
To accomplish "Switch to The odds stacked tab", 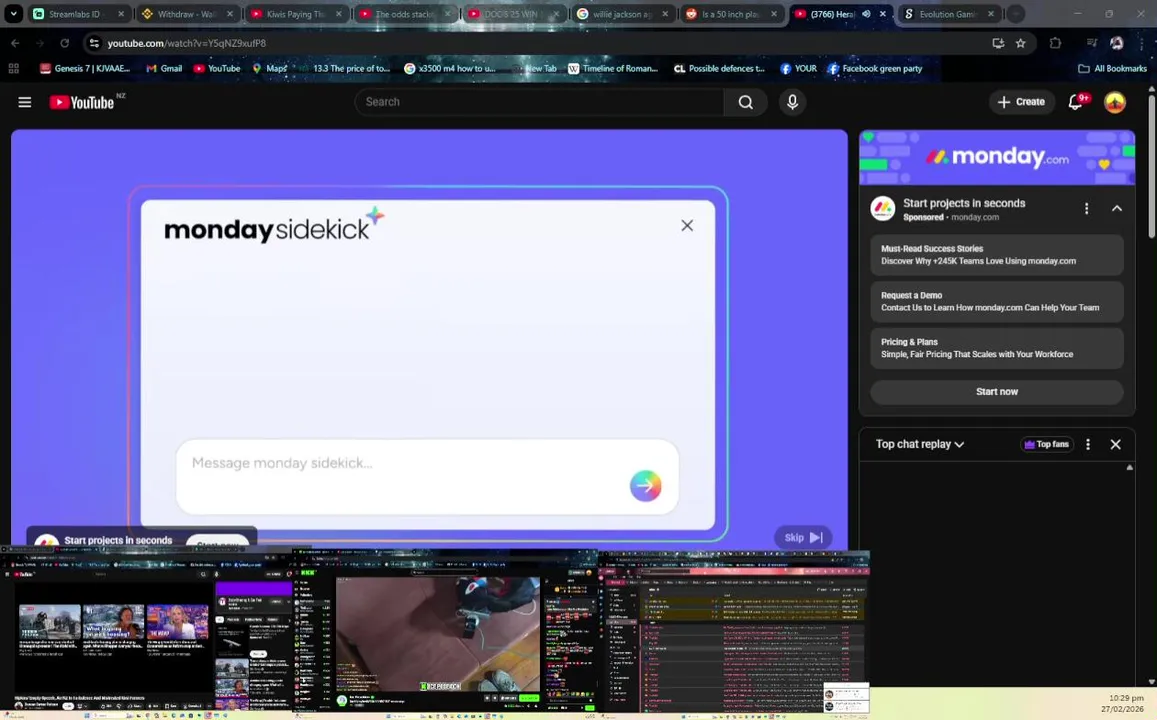I will pos(404,14).
